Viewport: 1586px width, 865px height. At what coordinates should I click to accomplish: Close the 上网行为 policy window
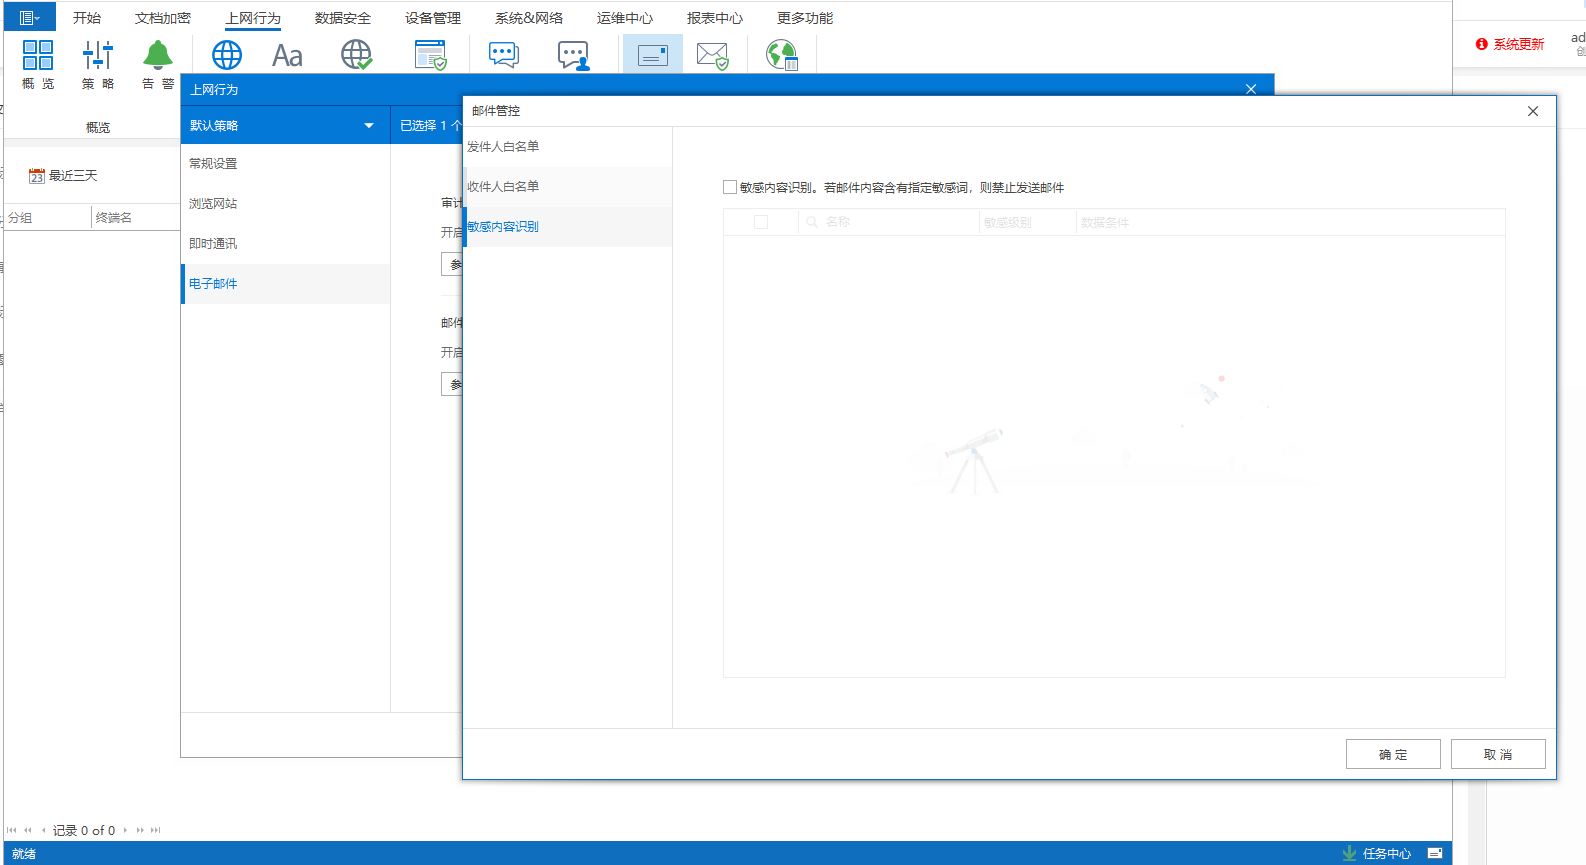[x=1251, y=89]
